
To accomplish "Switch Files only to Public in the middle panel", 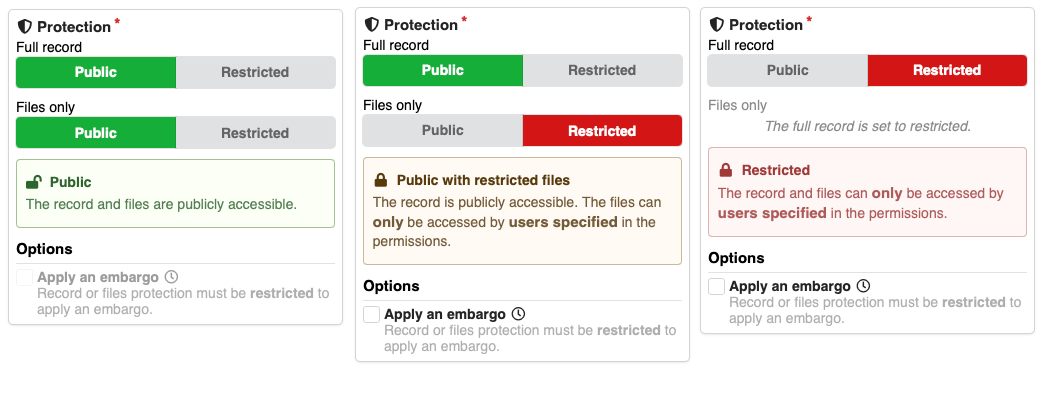I will pyautogui.click(x=443, y=131).
